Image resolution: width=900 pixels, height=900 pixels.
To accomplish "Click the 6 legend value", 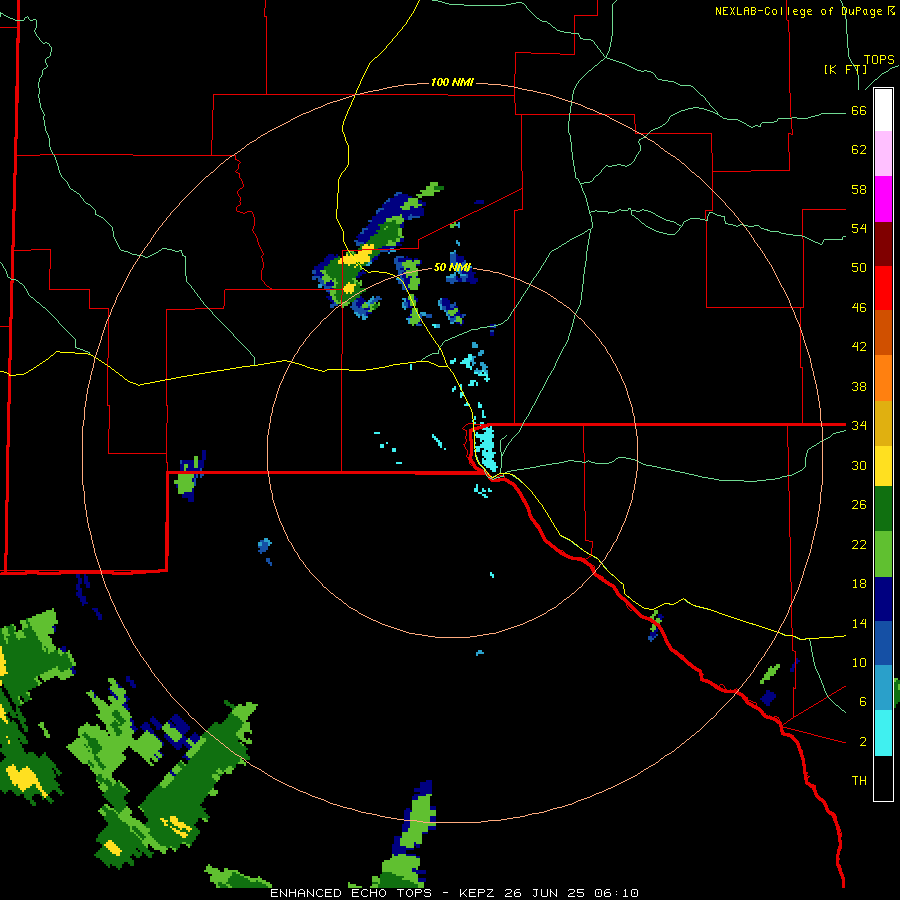I will point(863,701).
